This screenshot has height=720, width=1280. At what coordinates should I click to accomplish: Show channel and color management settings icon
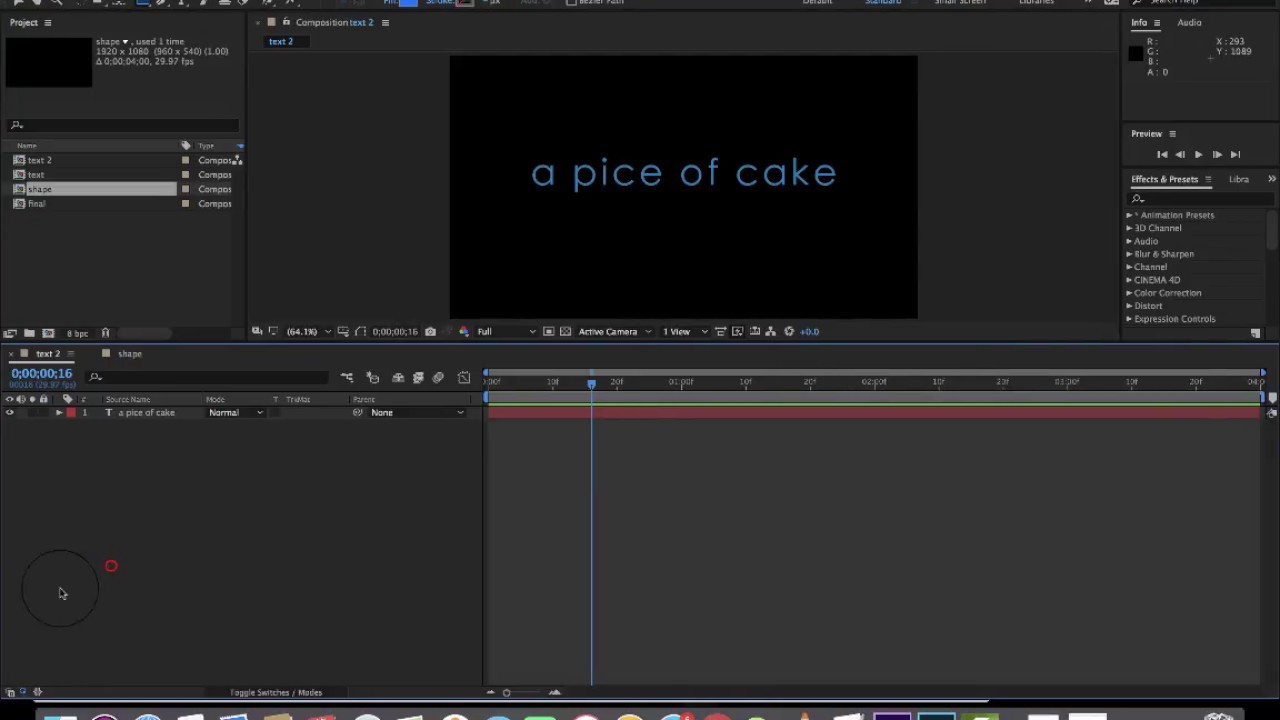(463, 331)
